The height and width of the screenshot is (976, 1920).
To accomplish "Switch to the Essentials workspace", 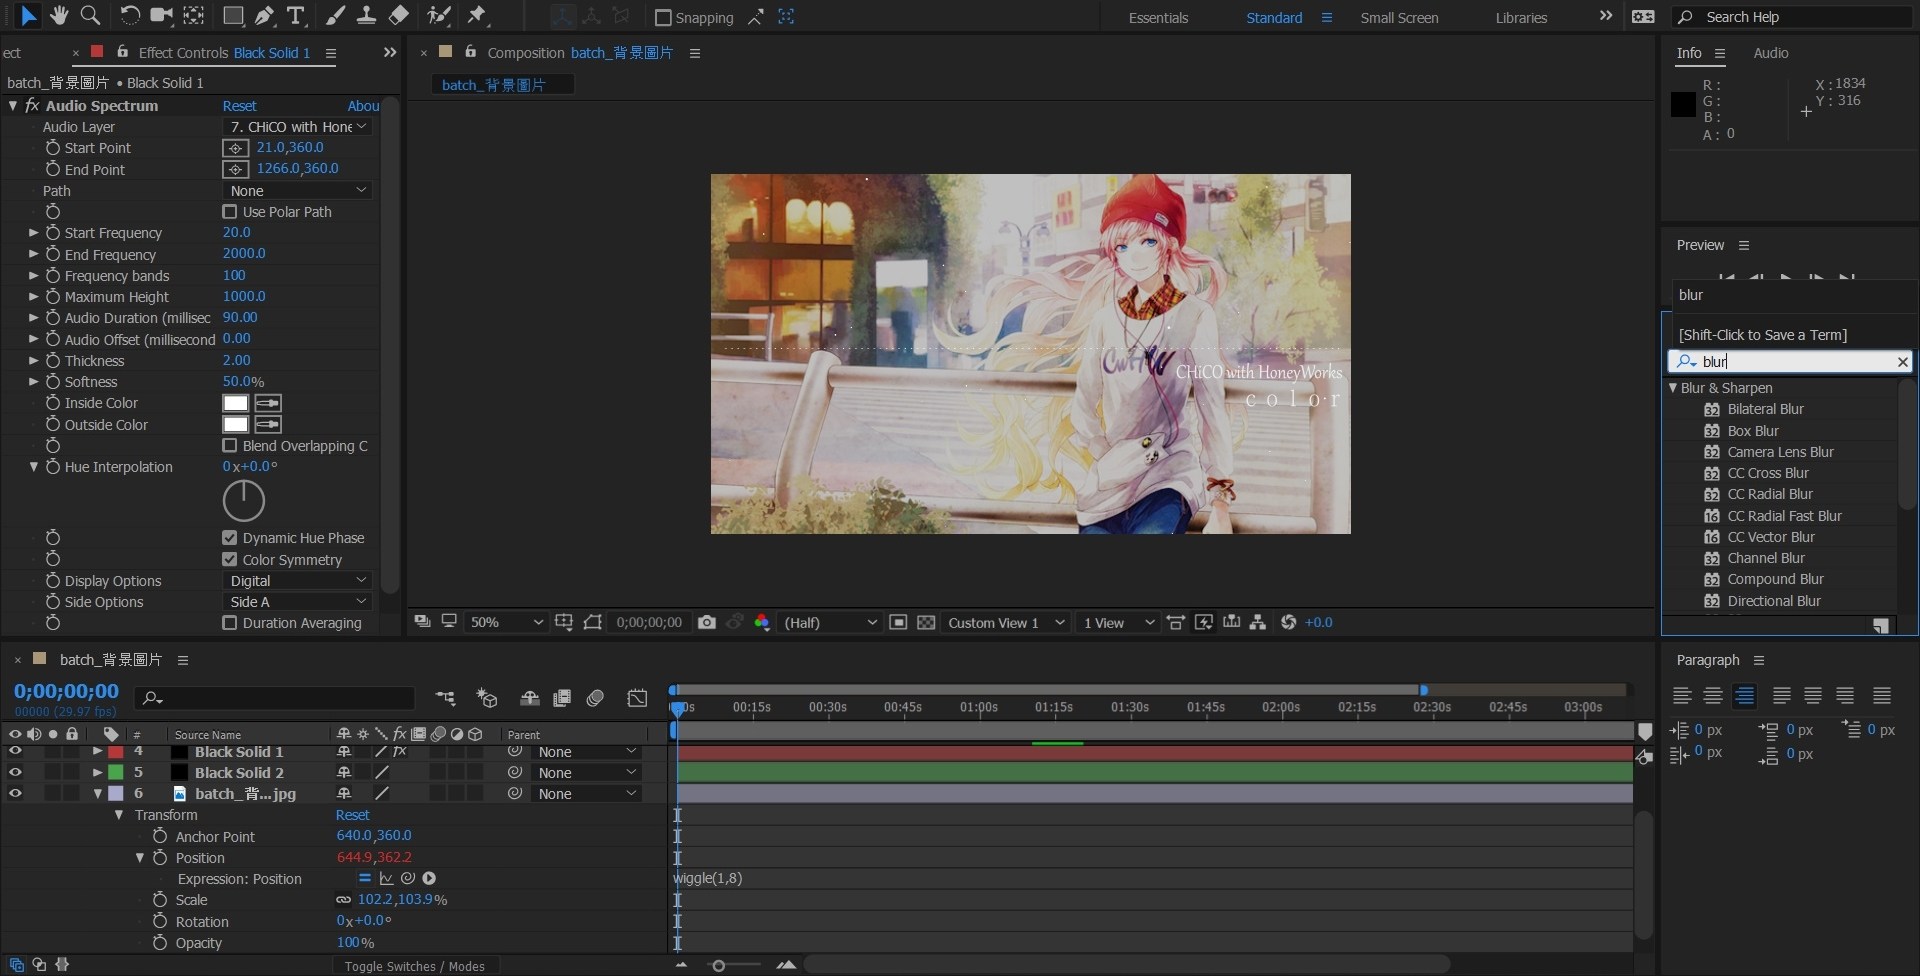I will click(x=1157, y=17).
